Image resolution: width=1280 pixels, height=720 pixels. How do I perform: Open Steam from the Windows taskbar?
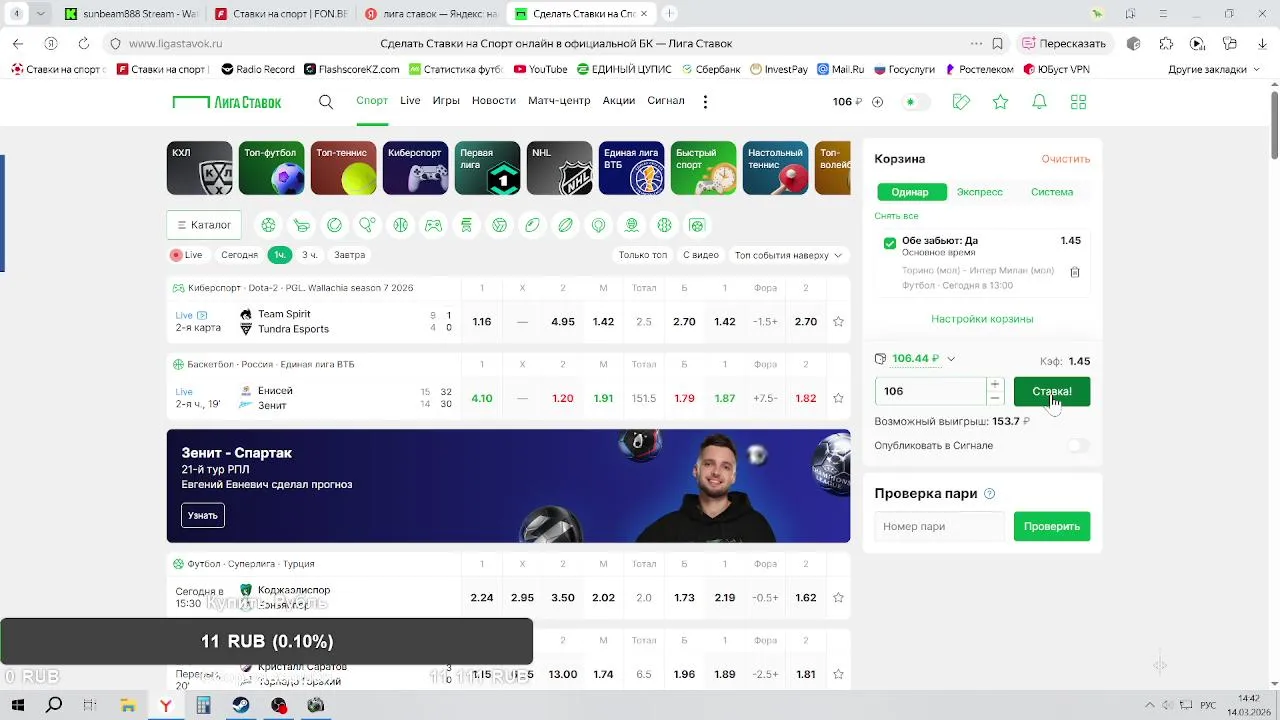click(241, 705)
